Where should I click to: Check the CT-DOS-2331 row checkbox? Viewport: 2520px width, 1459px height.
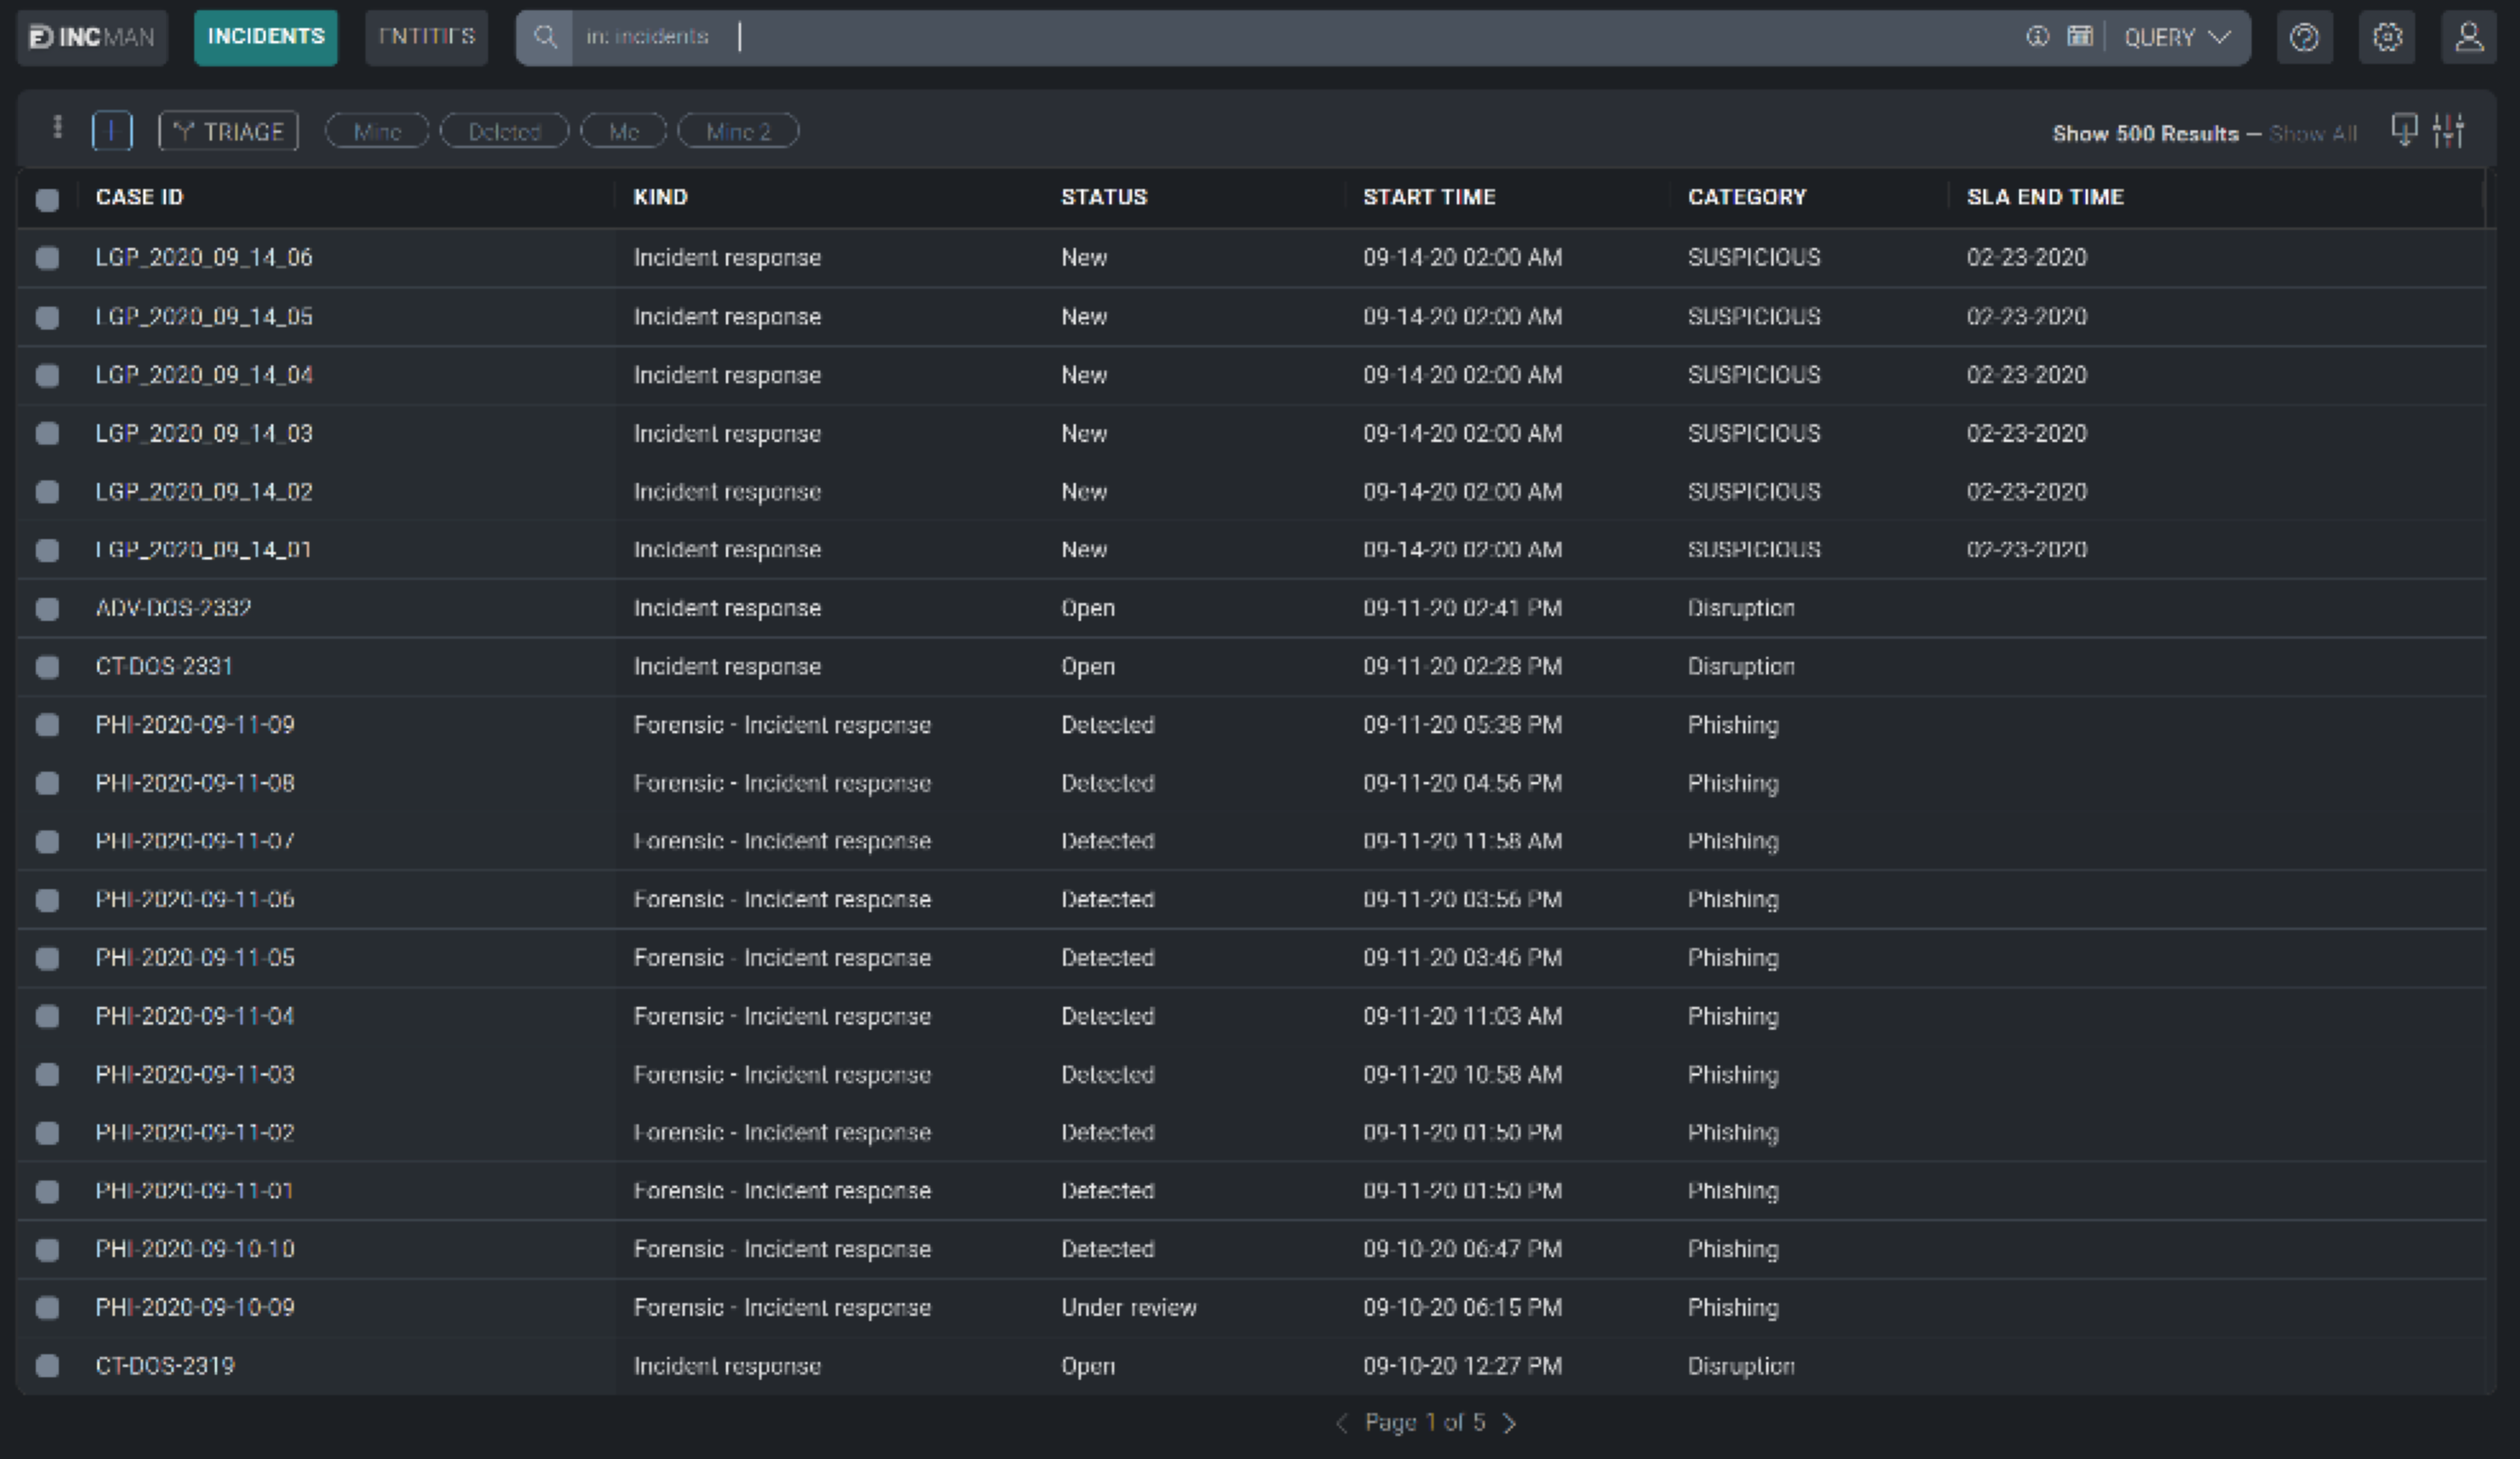point(47,667)
